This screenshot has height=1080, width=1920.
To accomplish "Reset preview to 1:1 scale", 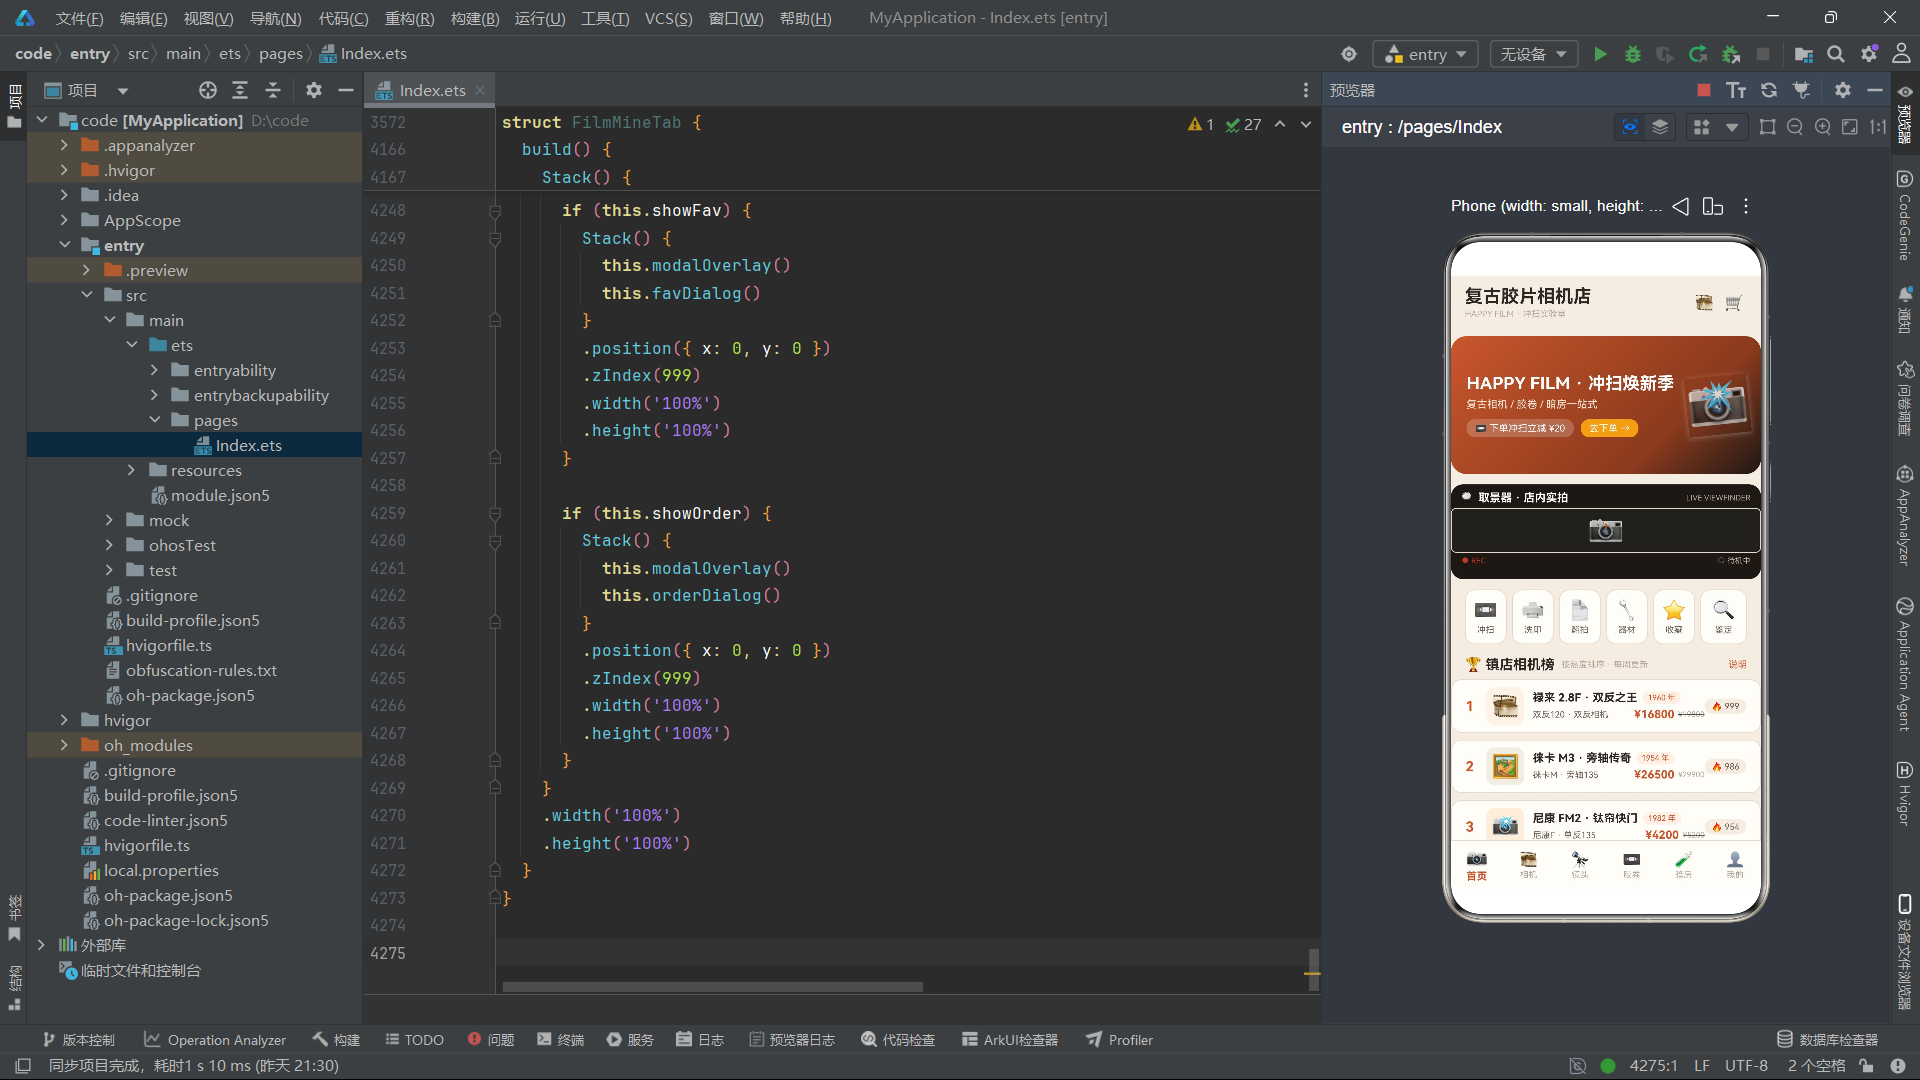I will (1878, 127).
